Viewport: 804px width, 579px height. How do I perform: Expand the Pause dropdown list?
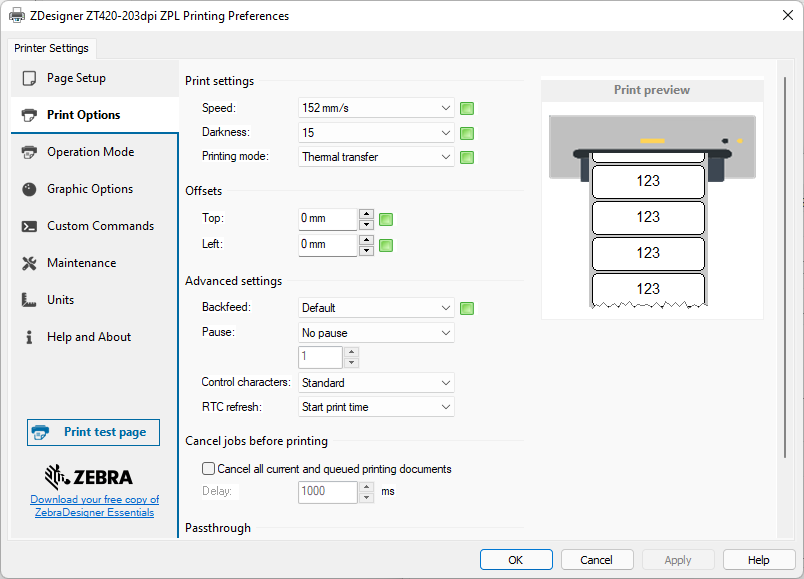click(x=377, y=333)
